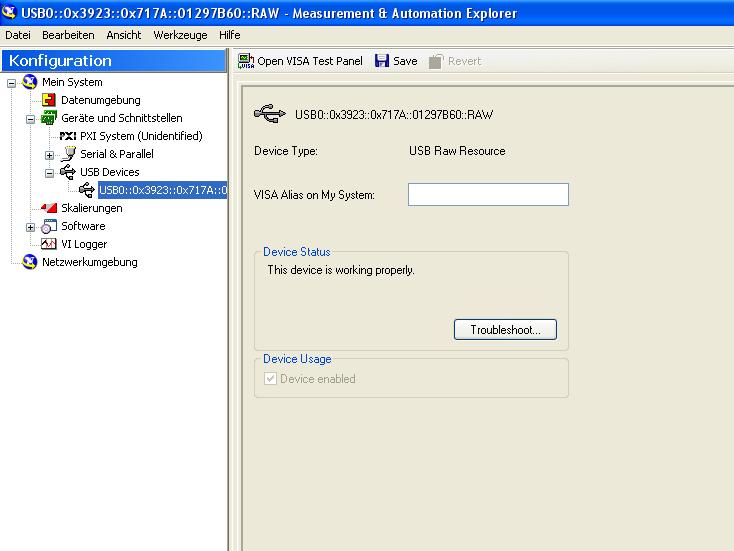The width and height of the screenshot is (734, 551).
Task: Click 'VISA Alias on My System:' label
Action: pyautogui.click(x=314, y=195)
